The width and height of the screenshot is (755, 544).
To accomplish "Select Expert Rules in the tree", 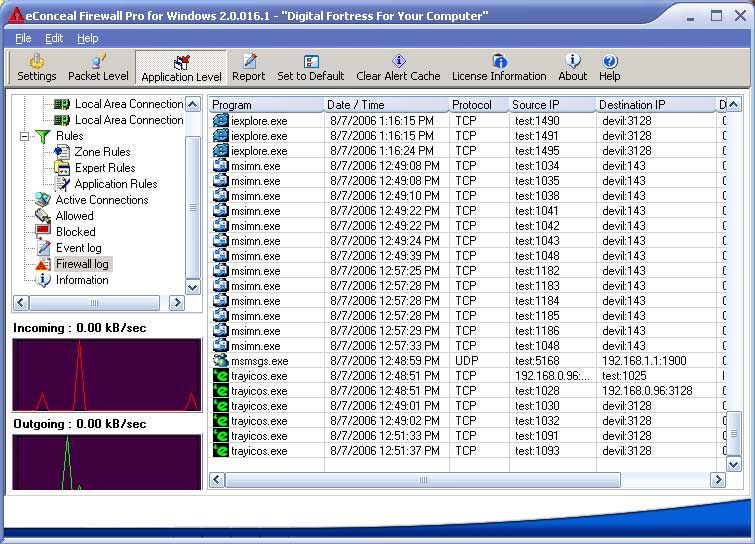I will (105, 168).
